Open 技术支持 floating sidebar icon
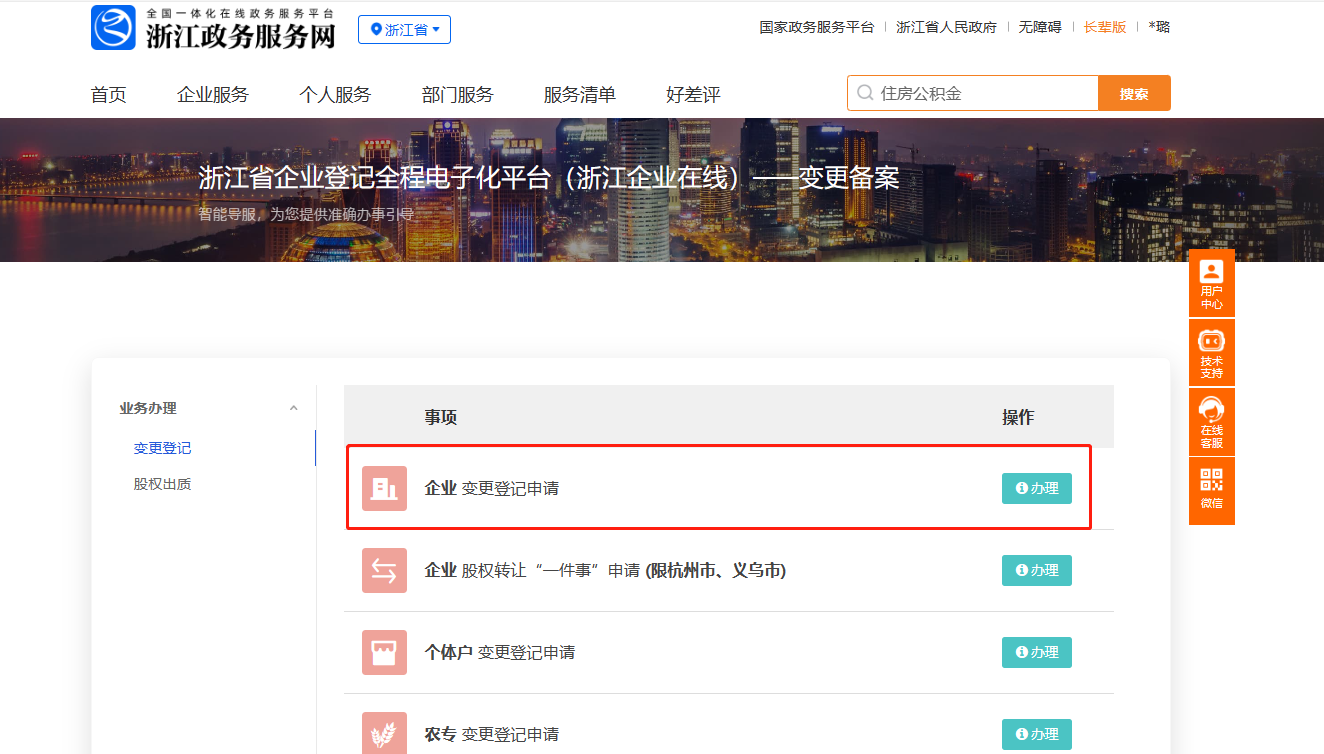The image size is (1324, 754). click(1212, 353)
